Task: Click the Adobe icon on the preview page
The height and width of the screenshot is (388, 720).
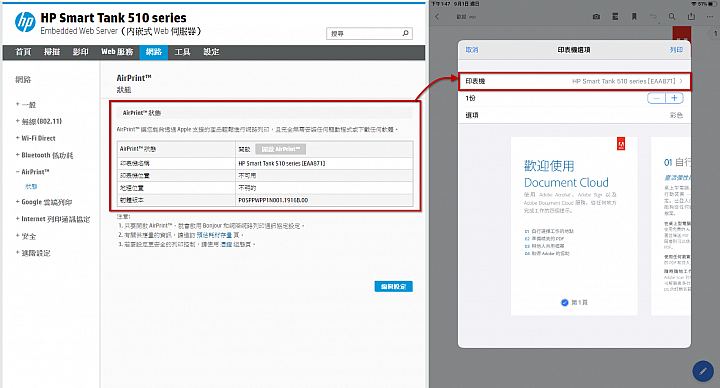Action: [621, 144]
